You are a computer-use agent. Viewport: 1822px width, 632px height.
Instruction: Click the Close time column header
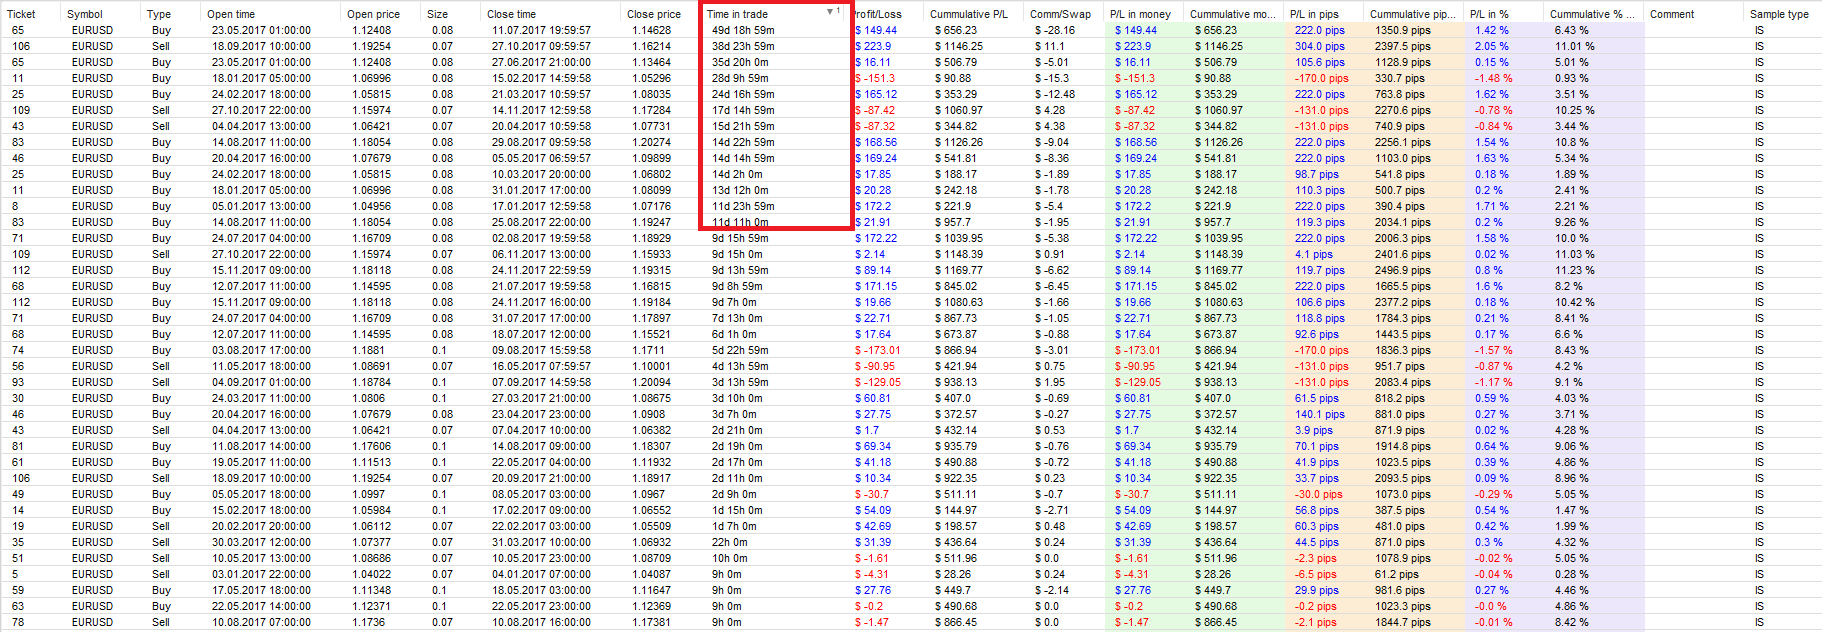[511, 14]
